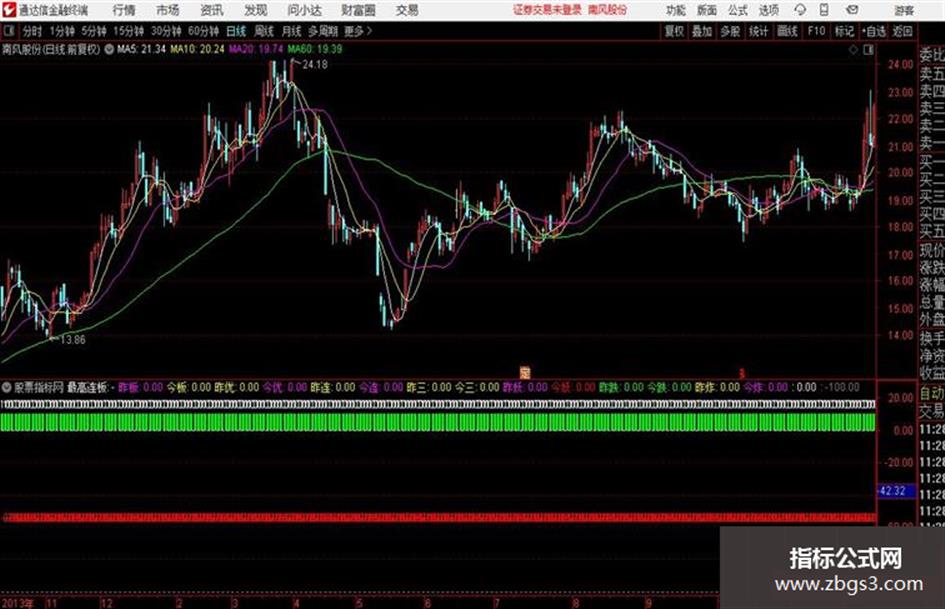Screen dimensions: 945x609
Task: Click the 股票指标网 最高连板 indicator name
Action: coord(61,387)
